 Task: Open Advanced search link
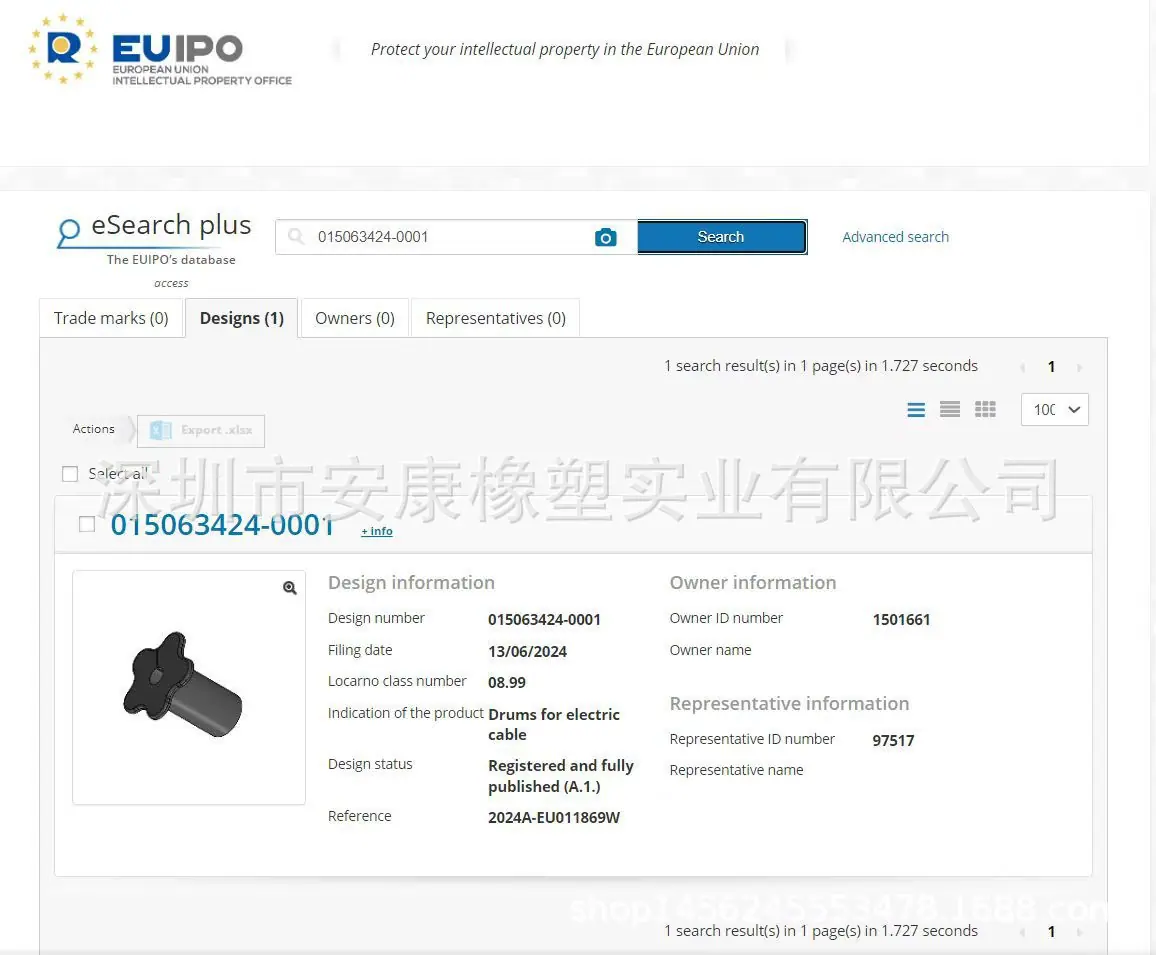coord(895,237)
